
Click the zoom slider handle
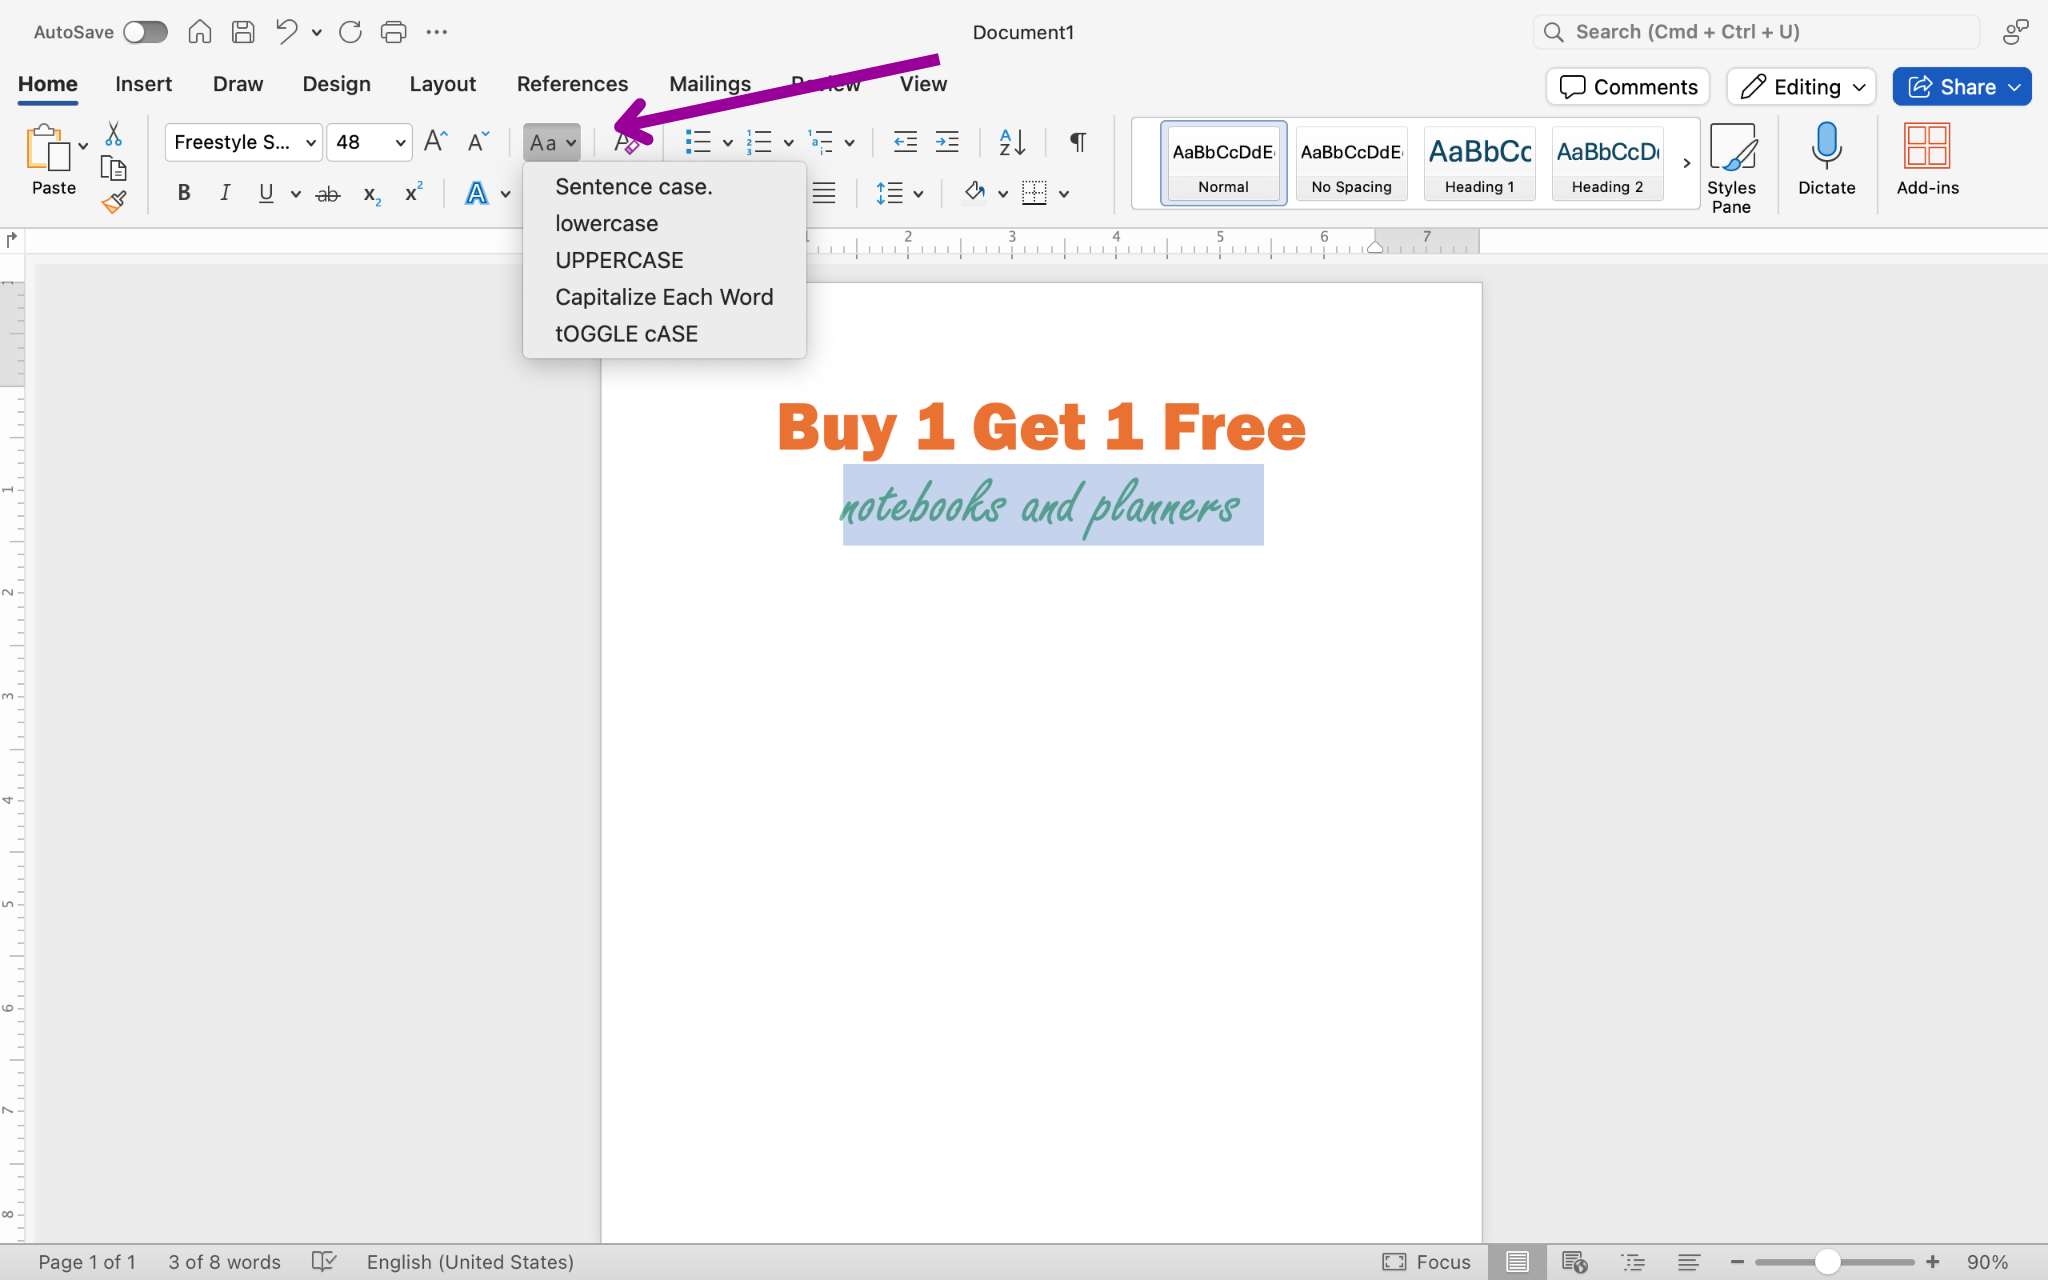point(1827,1262)
